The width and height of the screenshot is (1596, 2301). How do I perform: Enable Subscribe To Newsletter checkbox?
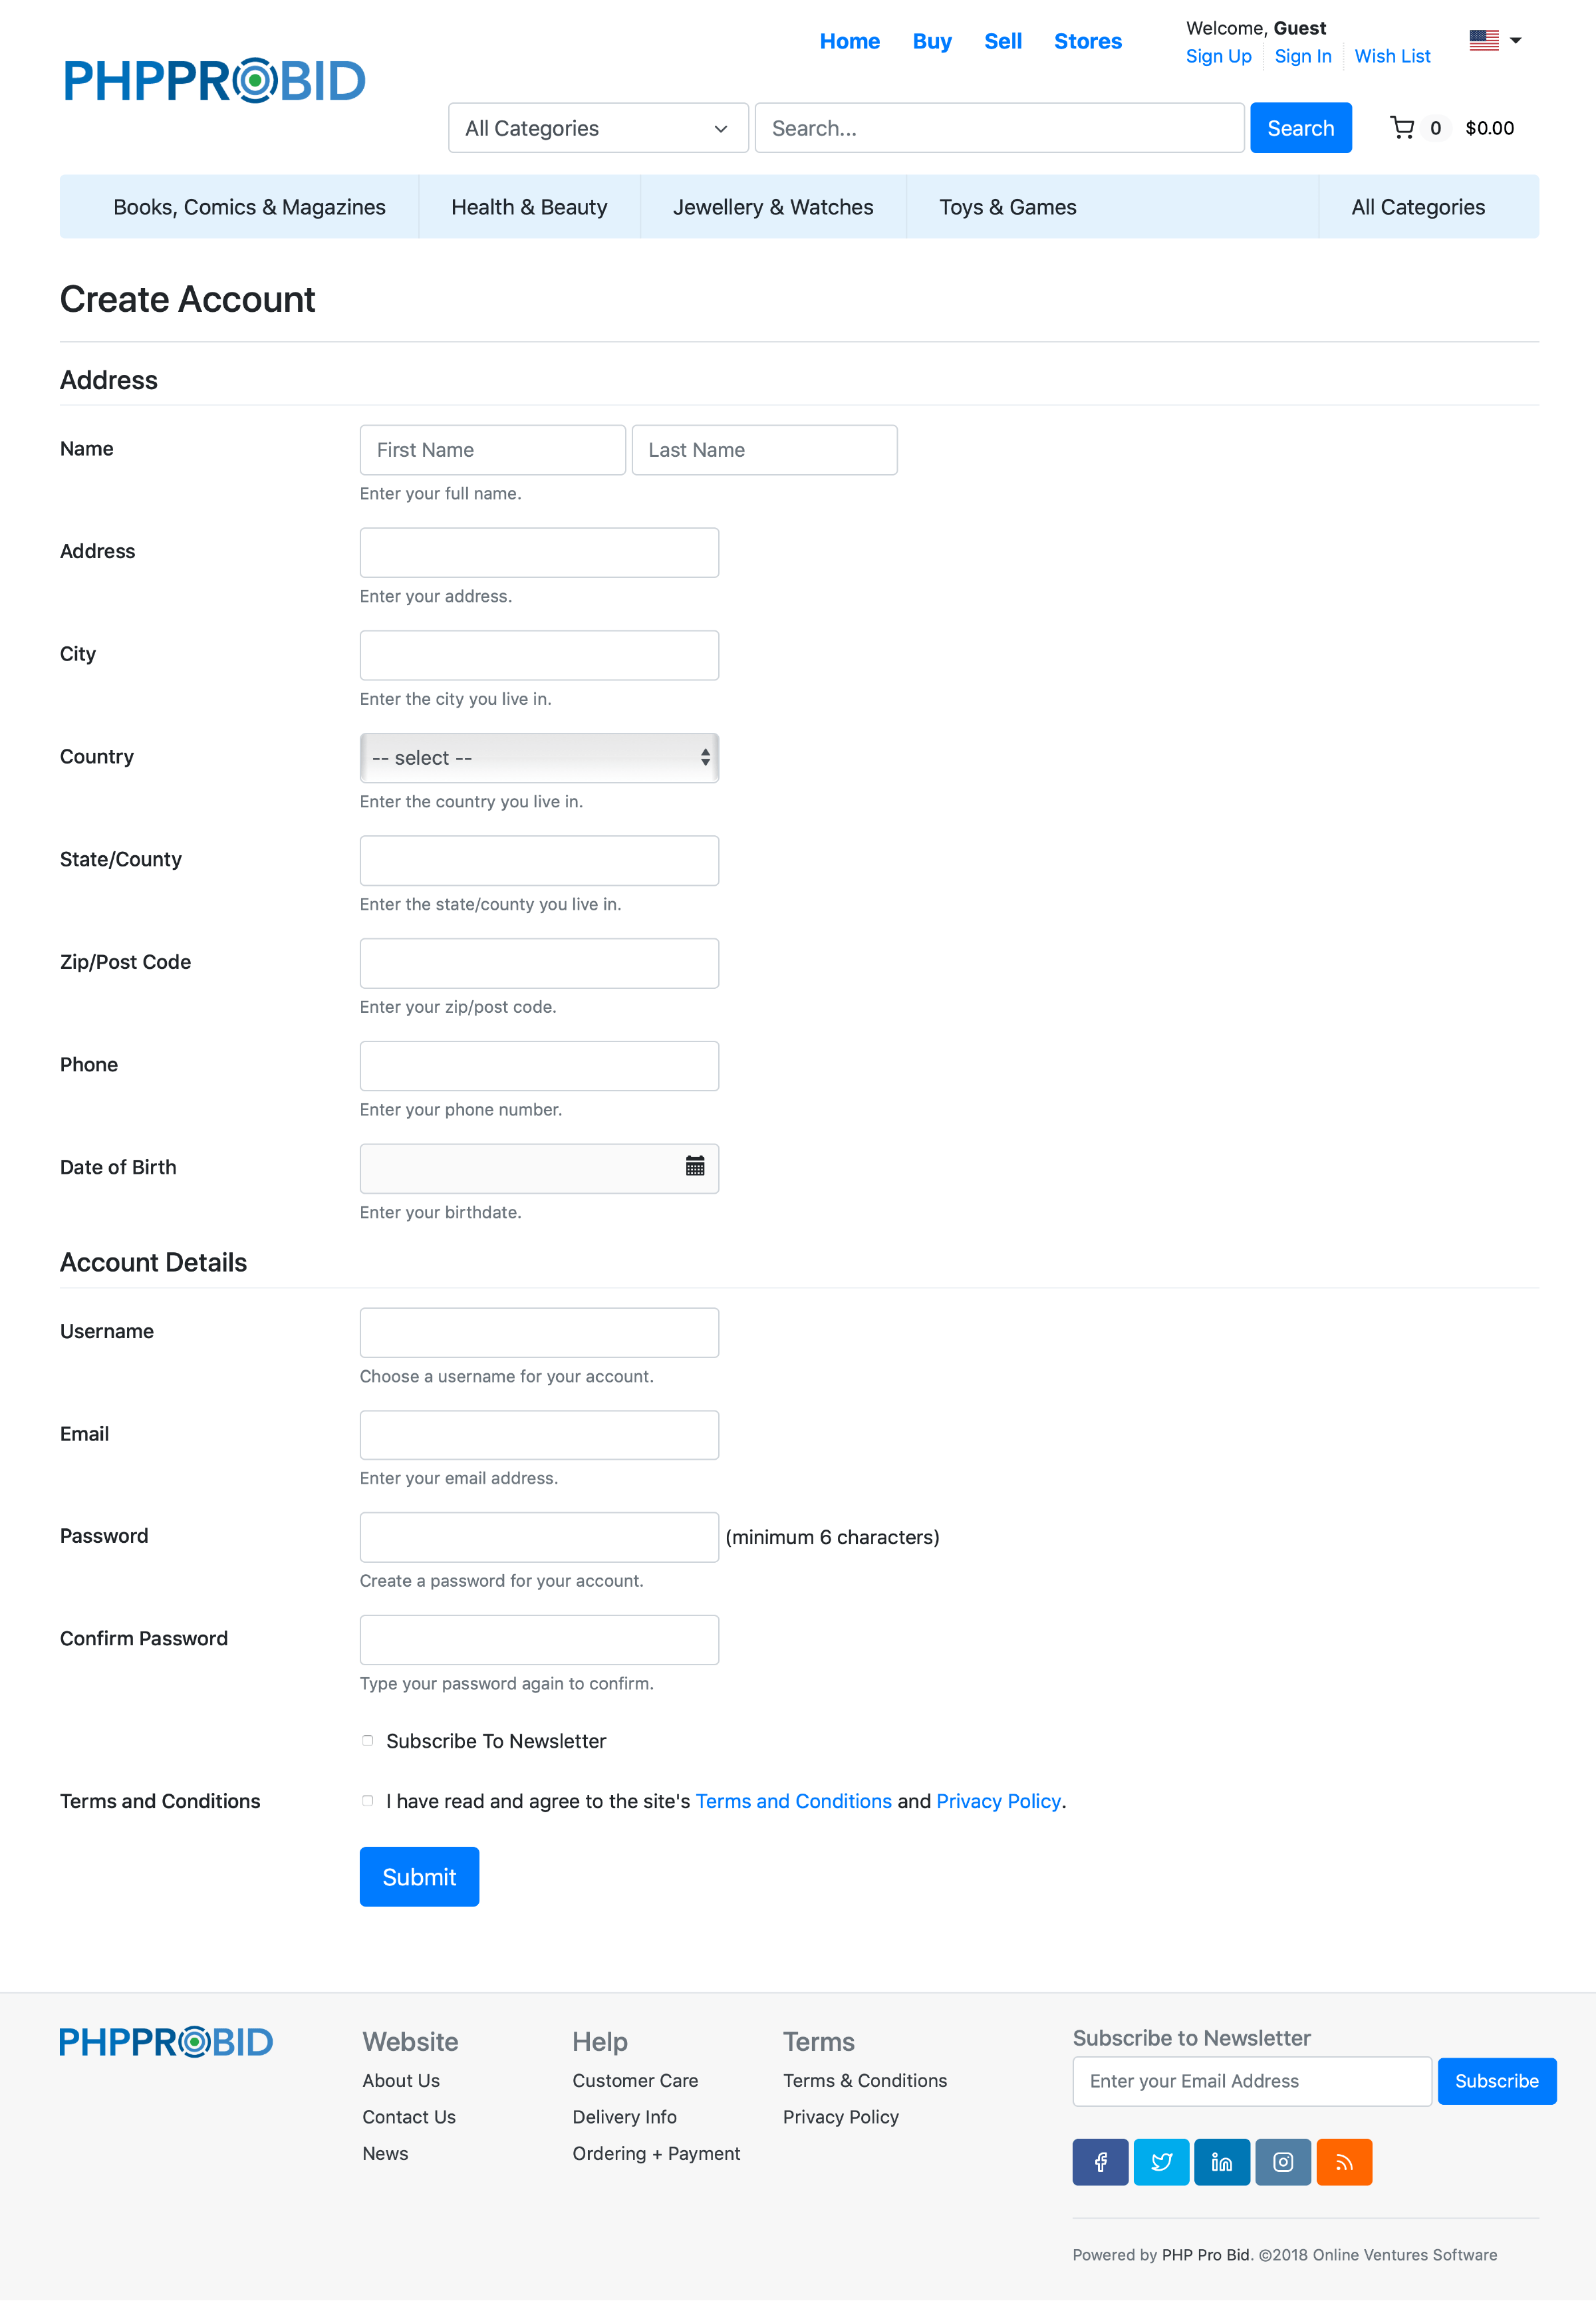(x=368, y=1741)
